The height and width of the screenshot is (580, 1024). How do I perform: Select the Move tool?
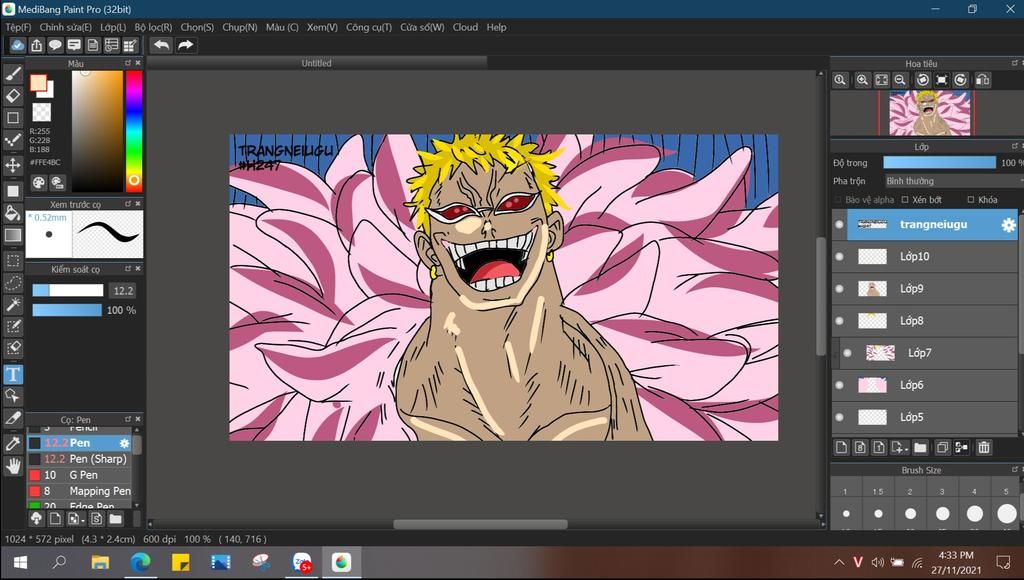13,164
